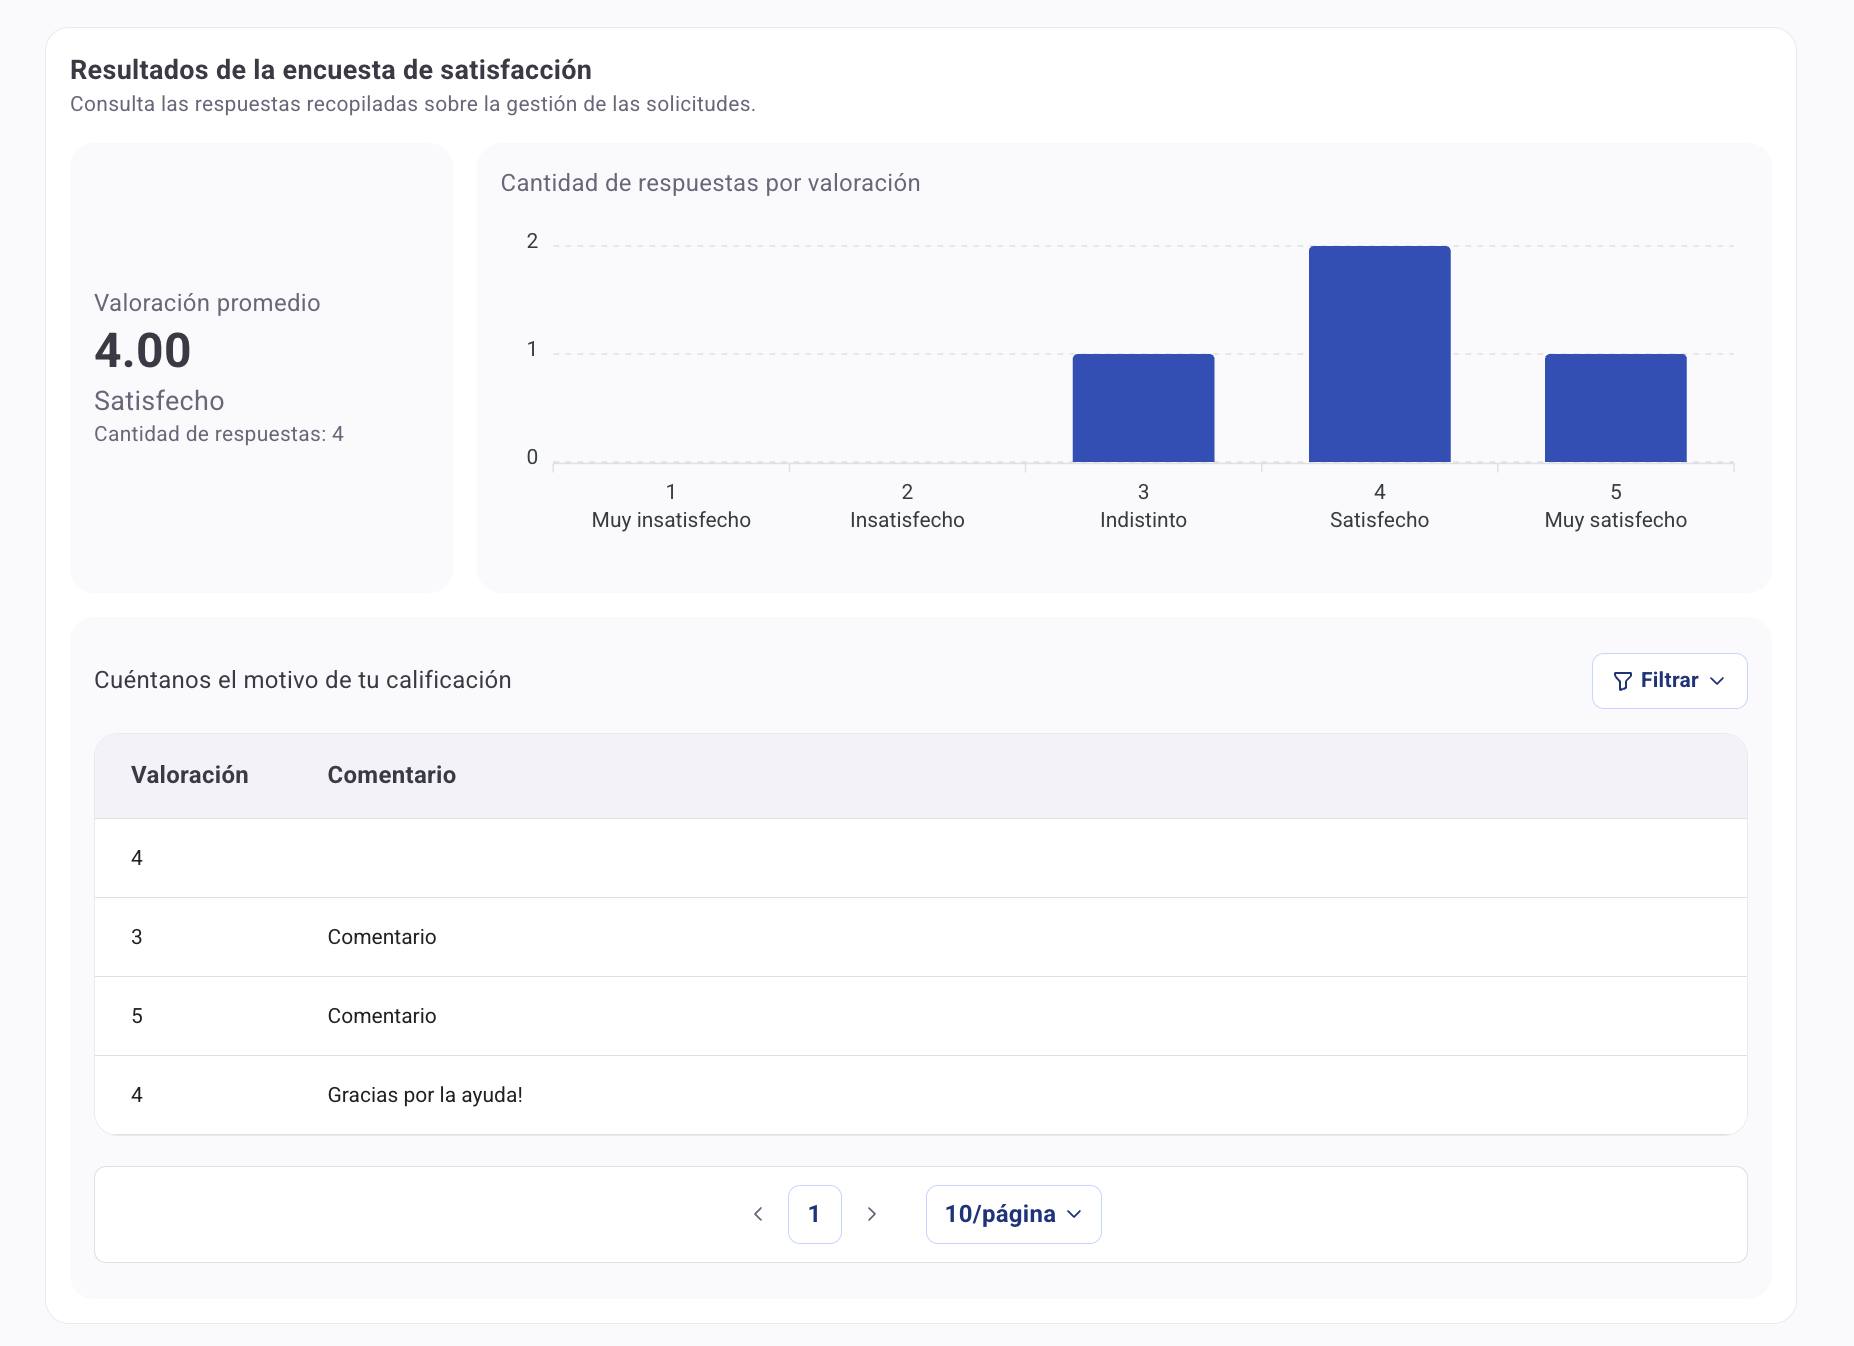Click the Valoración column header

tap(189, 775)
